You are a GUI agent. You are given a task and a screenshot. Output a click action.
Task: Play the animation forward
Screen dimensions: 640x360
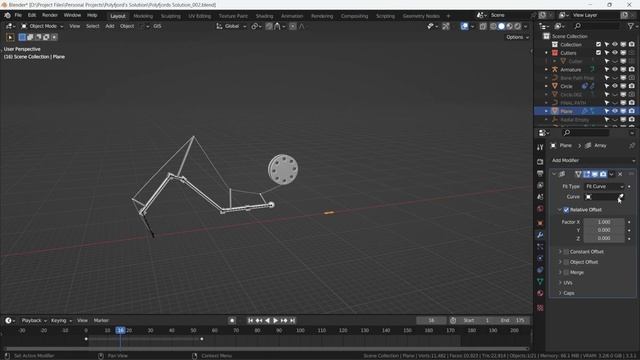click(276, 321)
